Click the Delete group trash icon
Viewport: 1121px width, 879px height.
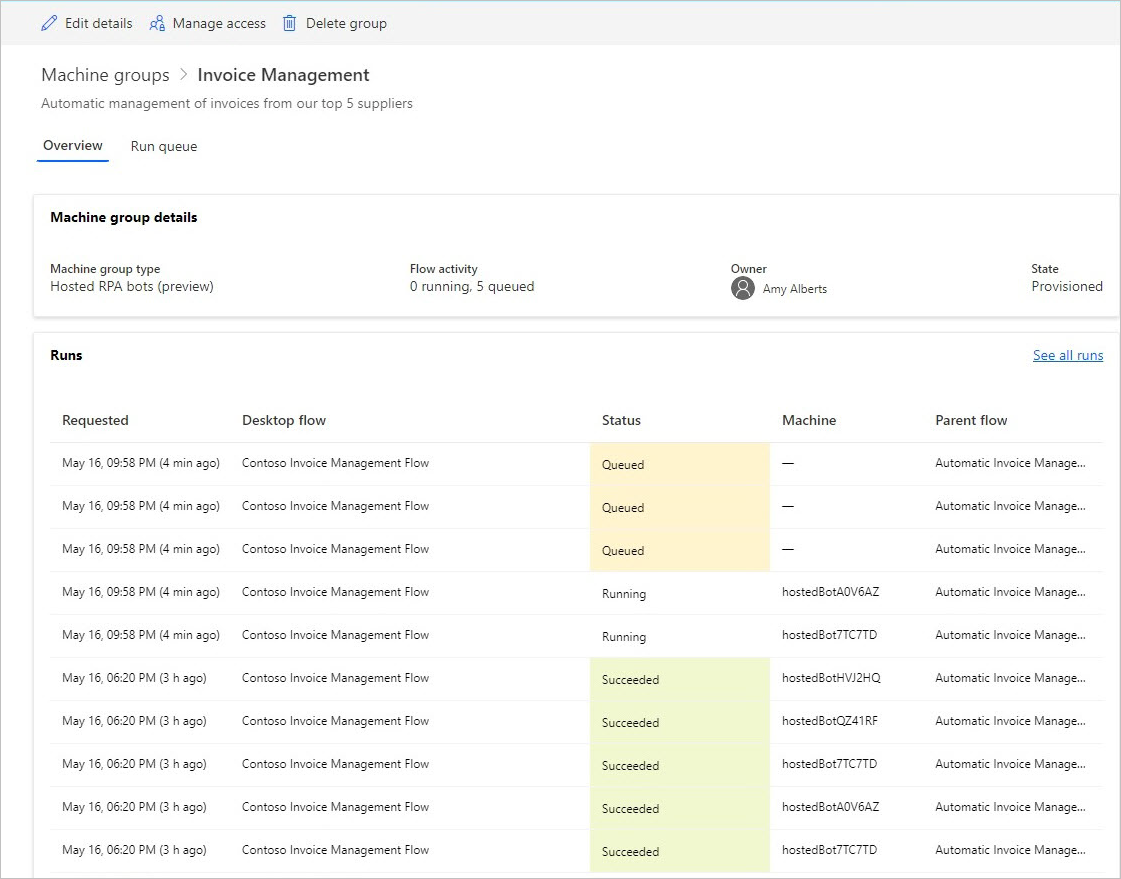pyautogui.click(x=289, y=23)
